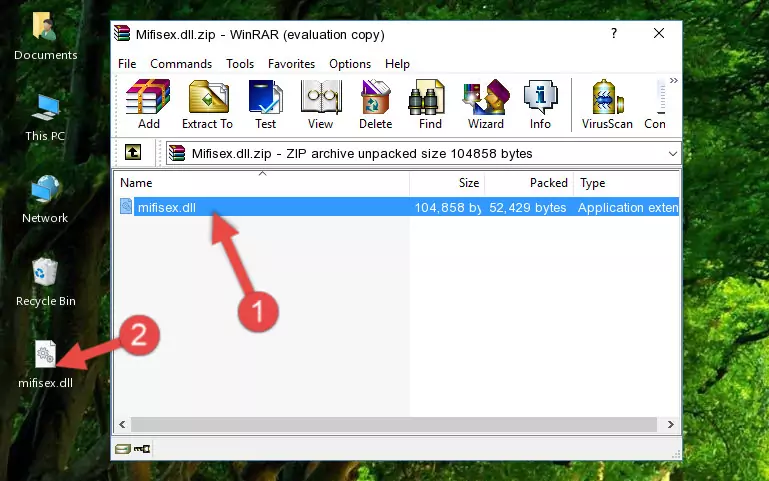Sort by the Packed column header
The height and width of the screenshot is (481, 769).
(529, 183)
